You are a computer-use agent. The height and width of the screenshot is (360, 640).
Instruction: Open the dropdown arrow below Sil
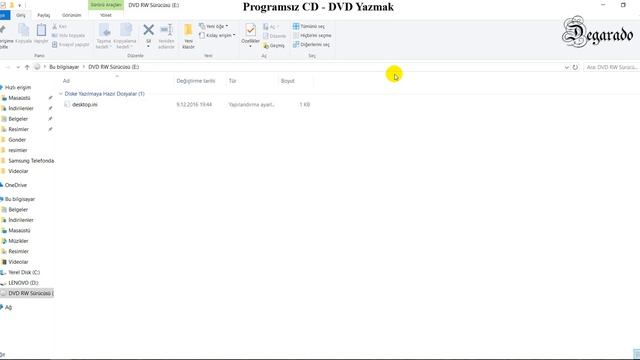click(x=148, y=47)
